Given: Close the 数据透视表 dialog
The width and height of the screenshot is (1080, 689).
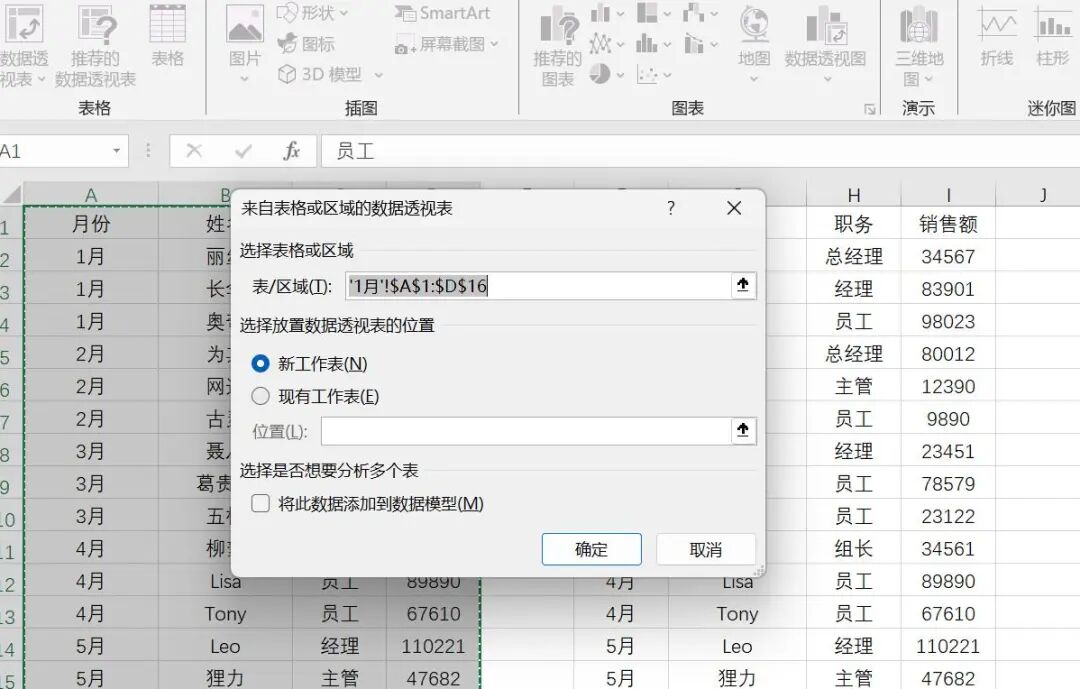Looking at the screenshot, I should [x=734, y=208].
